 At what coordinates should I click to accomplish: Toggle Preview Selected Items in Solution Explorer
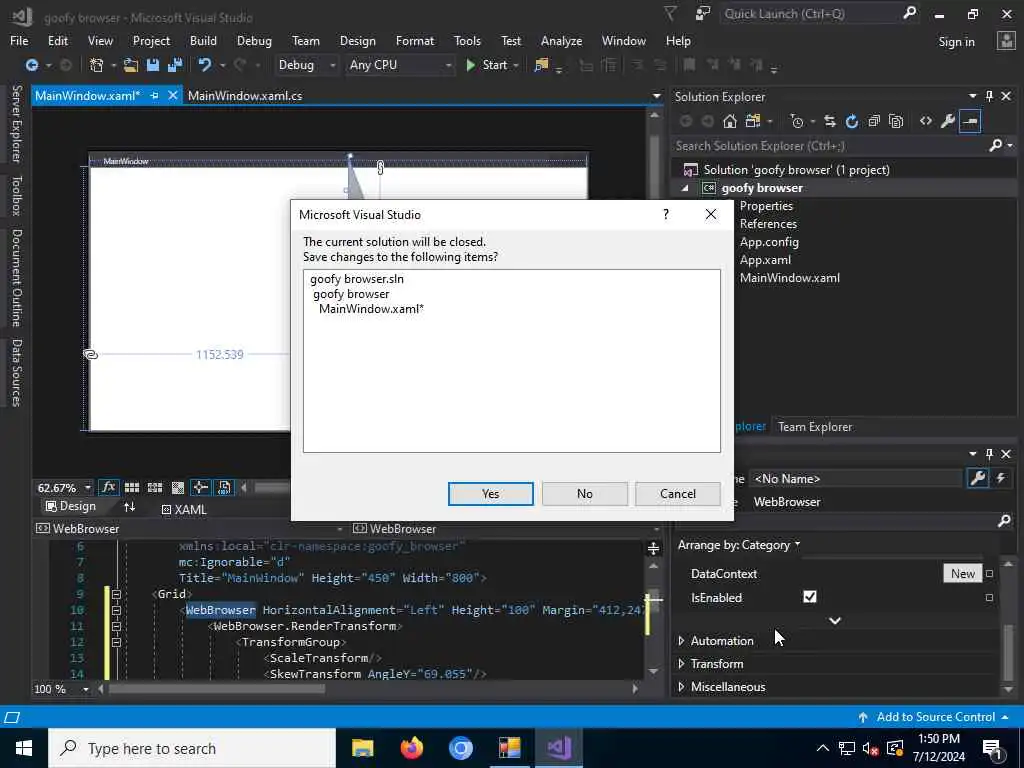pos(970,121)
